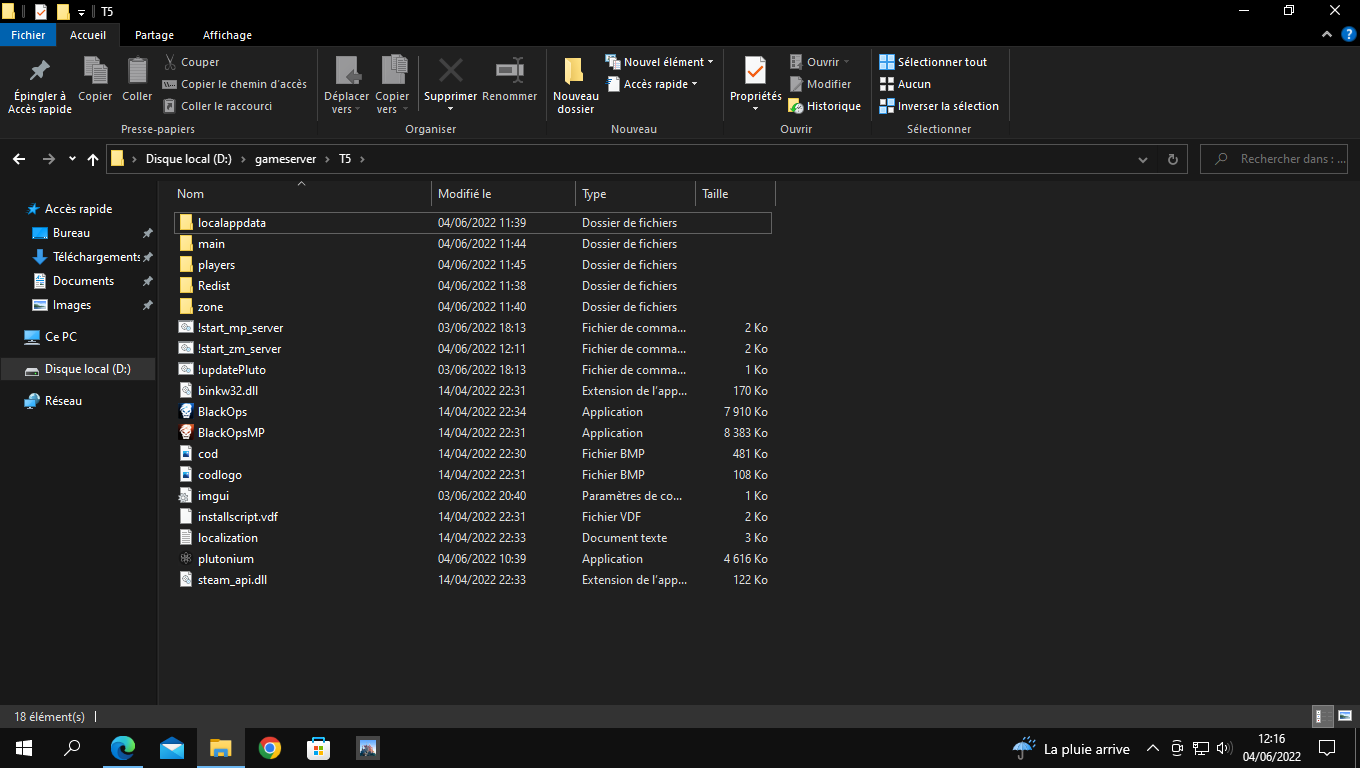
Task: Click the refresh button beside address bar
Action: (x=1173, y=159)
